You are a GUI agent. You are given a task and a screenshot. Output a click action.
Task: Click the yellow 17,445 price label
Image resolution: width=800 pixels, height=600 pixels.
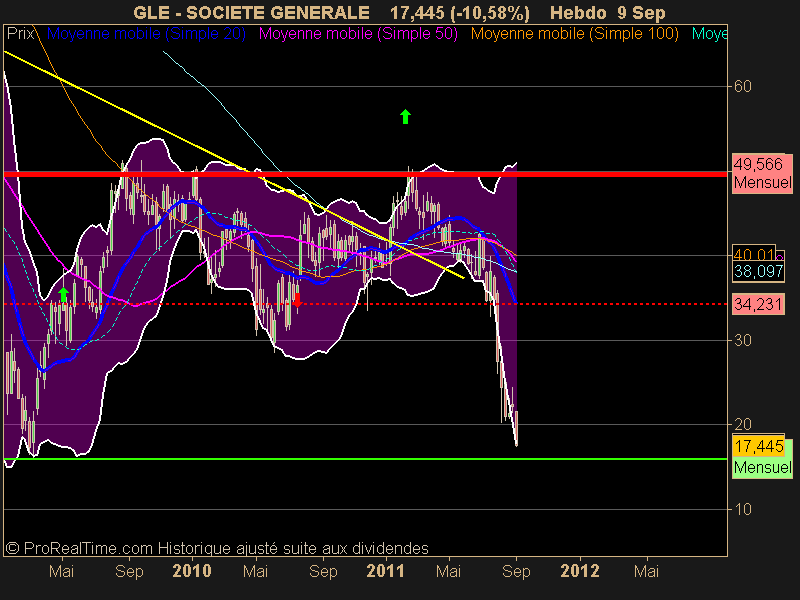point(759,446)
